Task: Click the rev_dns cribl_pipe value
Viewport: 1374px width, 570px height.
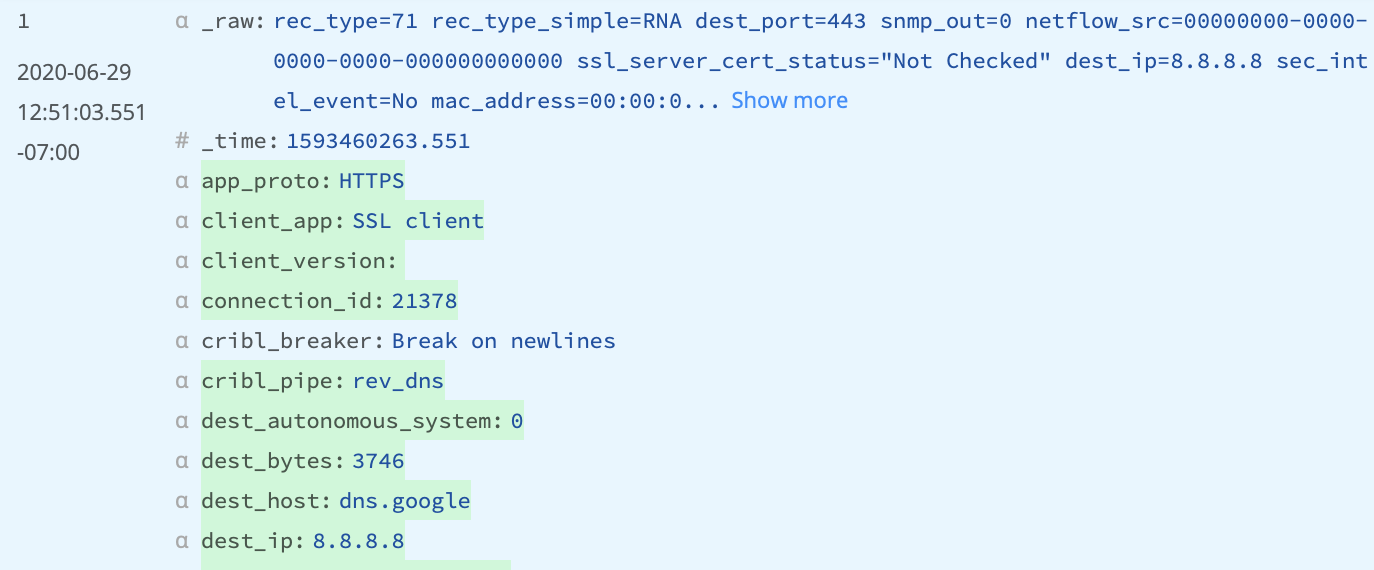Action: [x=398, y=381]
